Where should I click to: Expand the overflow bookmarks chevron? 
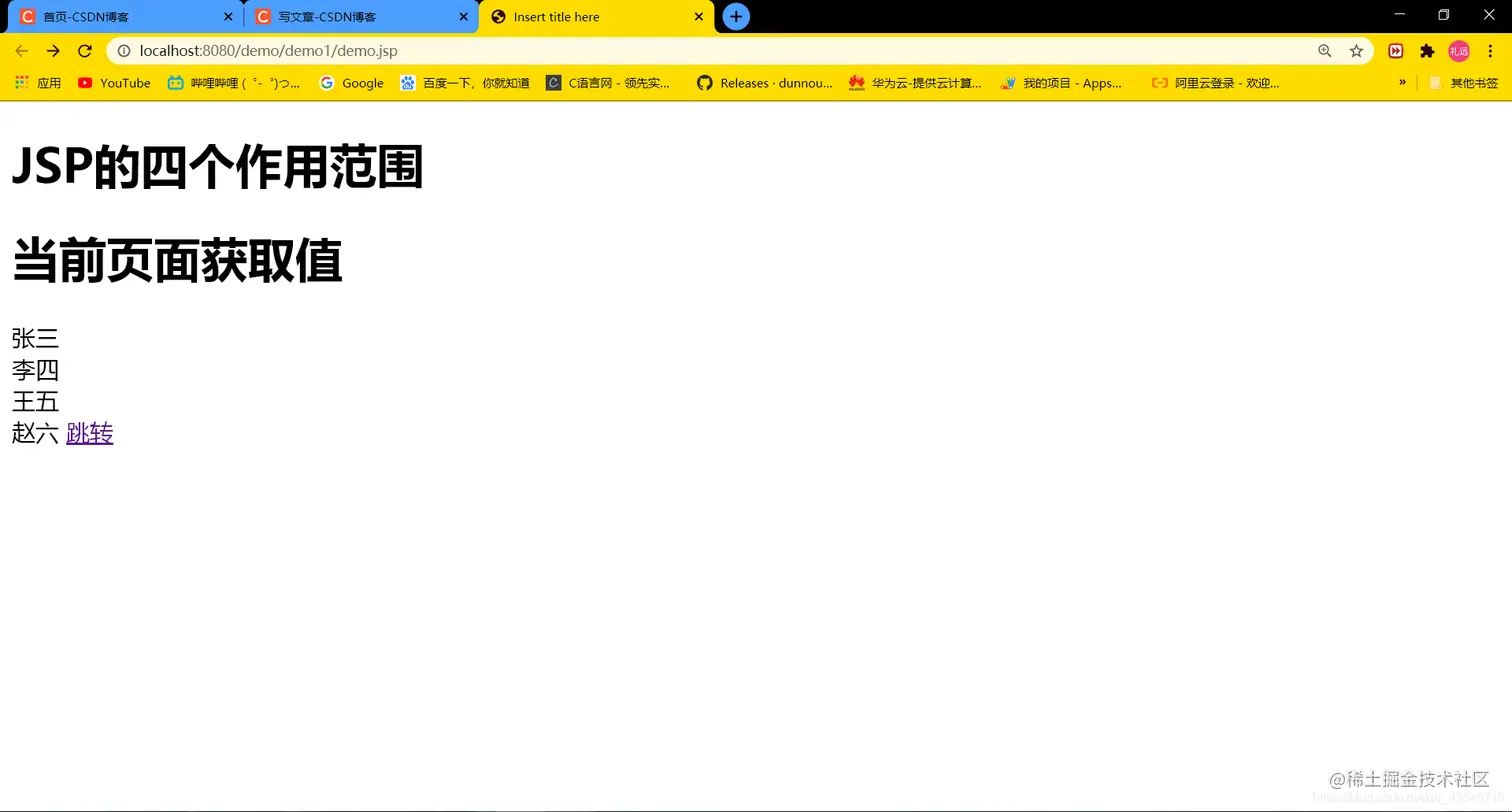click(x=1403, y=83)
